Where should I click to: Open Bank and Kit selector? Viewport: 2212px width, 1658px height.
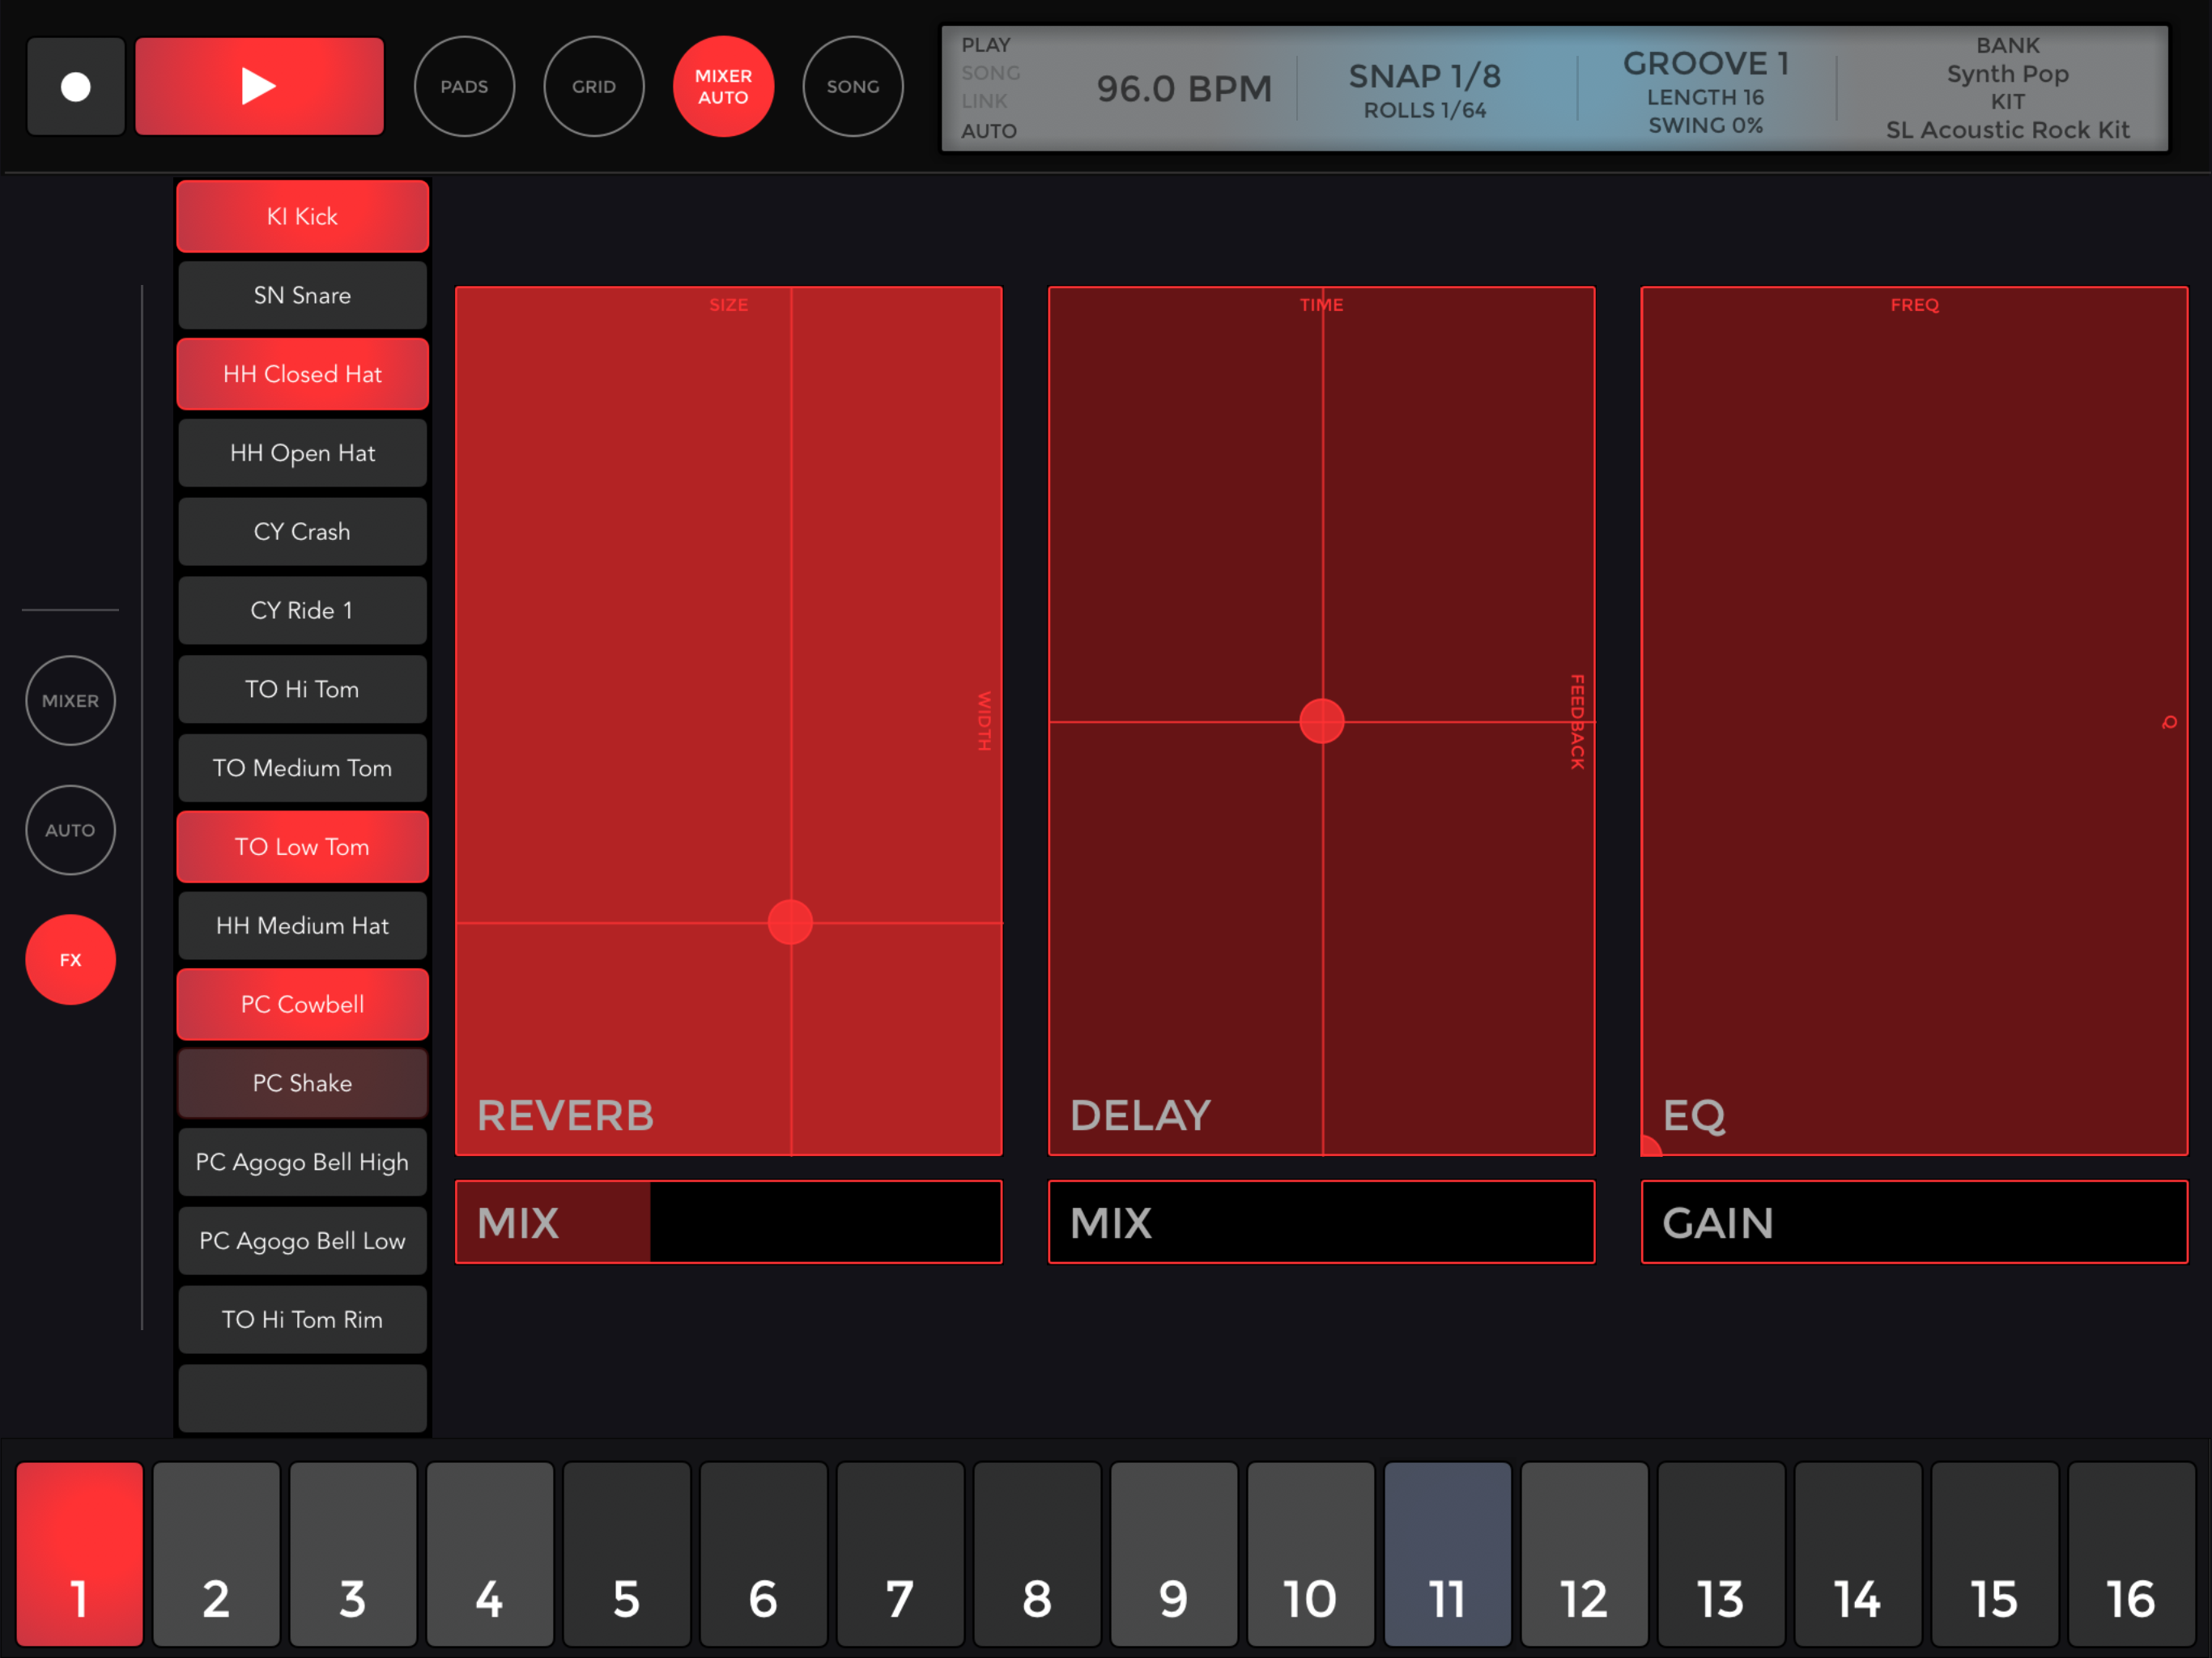pyautogui.click(x=2006, y=89)
